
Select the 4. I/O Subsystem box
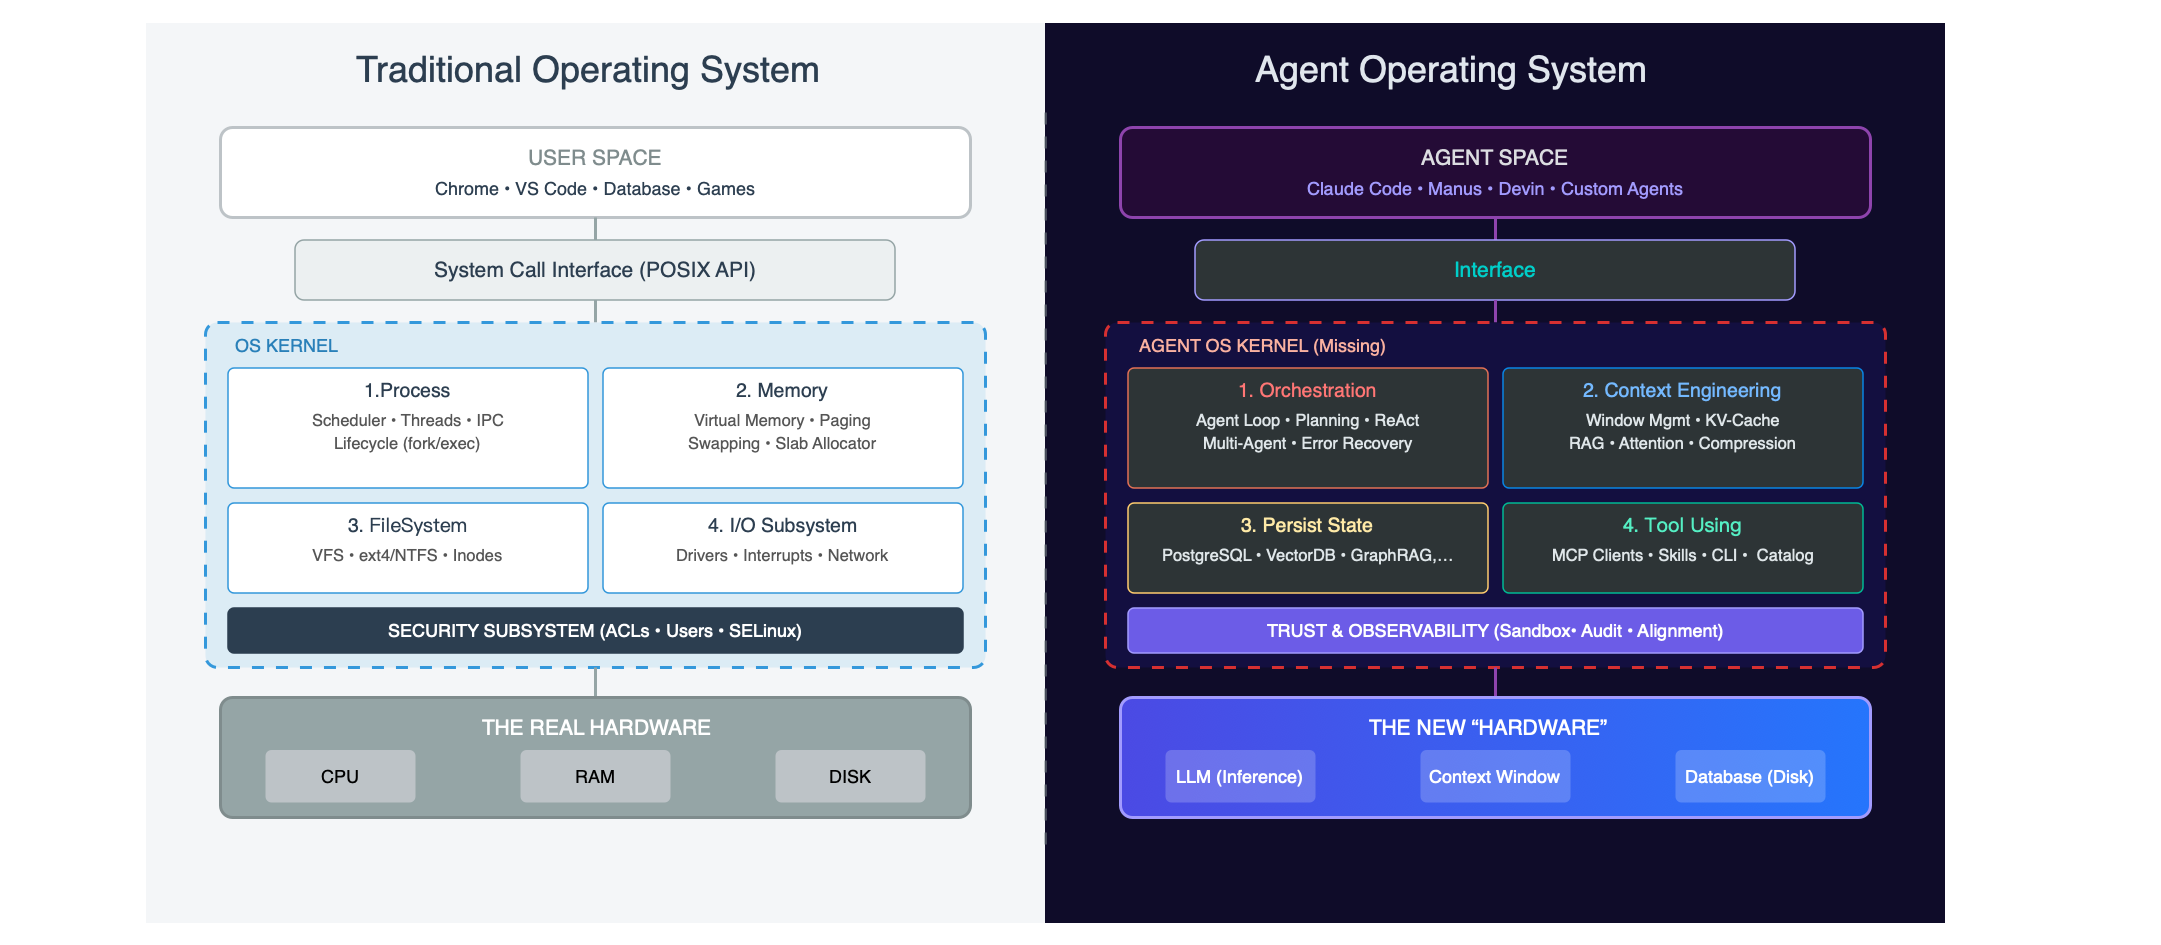pyautogui.click(x=782, y=547)
